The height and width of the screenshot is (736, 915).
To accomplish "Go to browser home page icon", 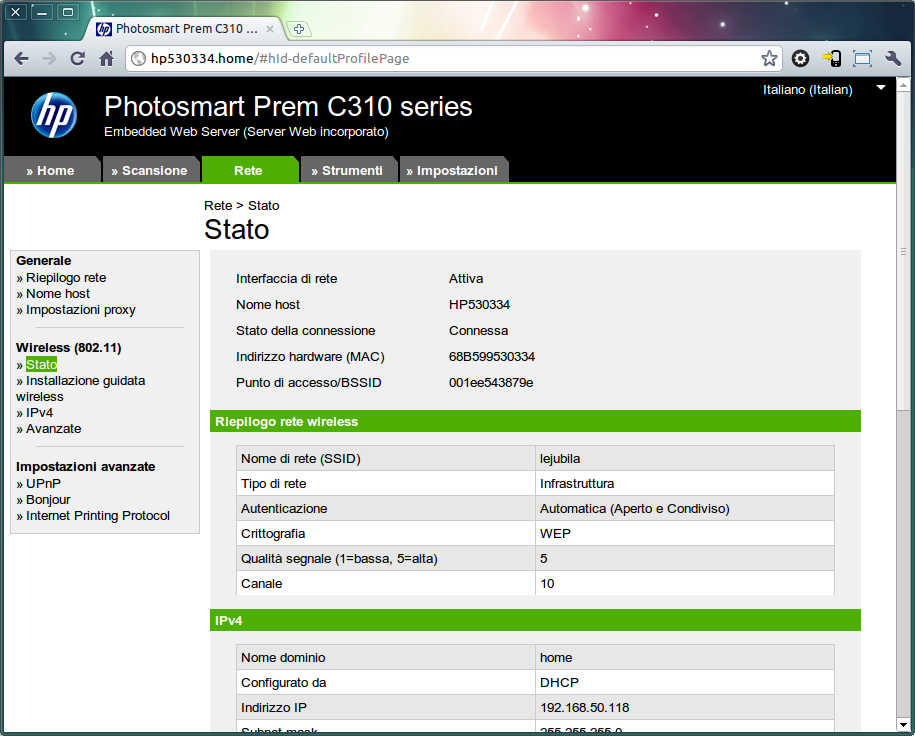I will tap(106, 58).
